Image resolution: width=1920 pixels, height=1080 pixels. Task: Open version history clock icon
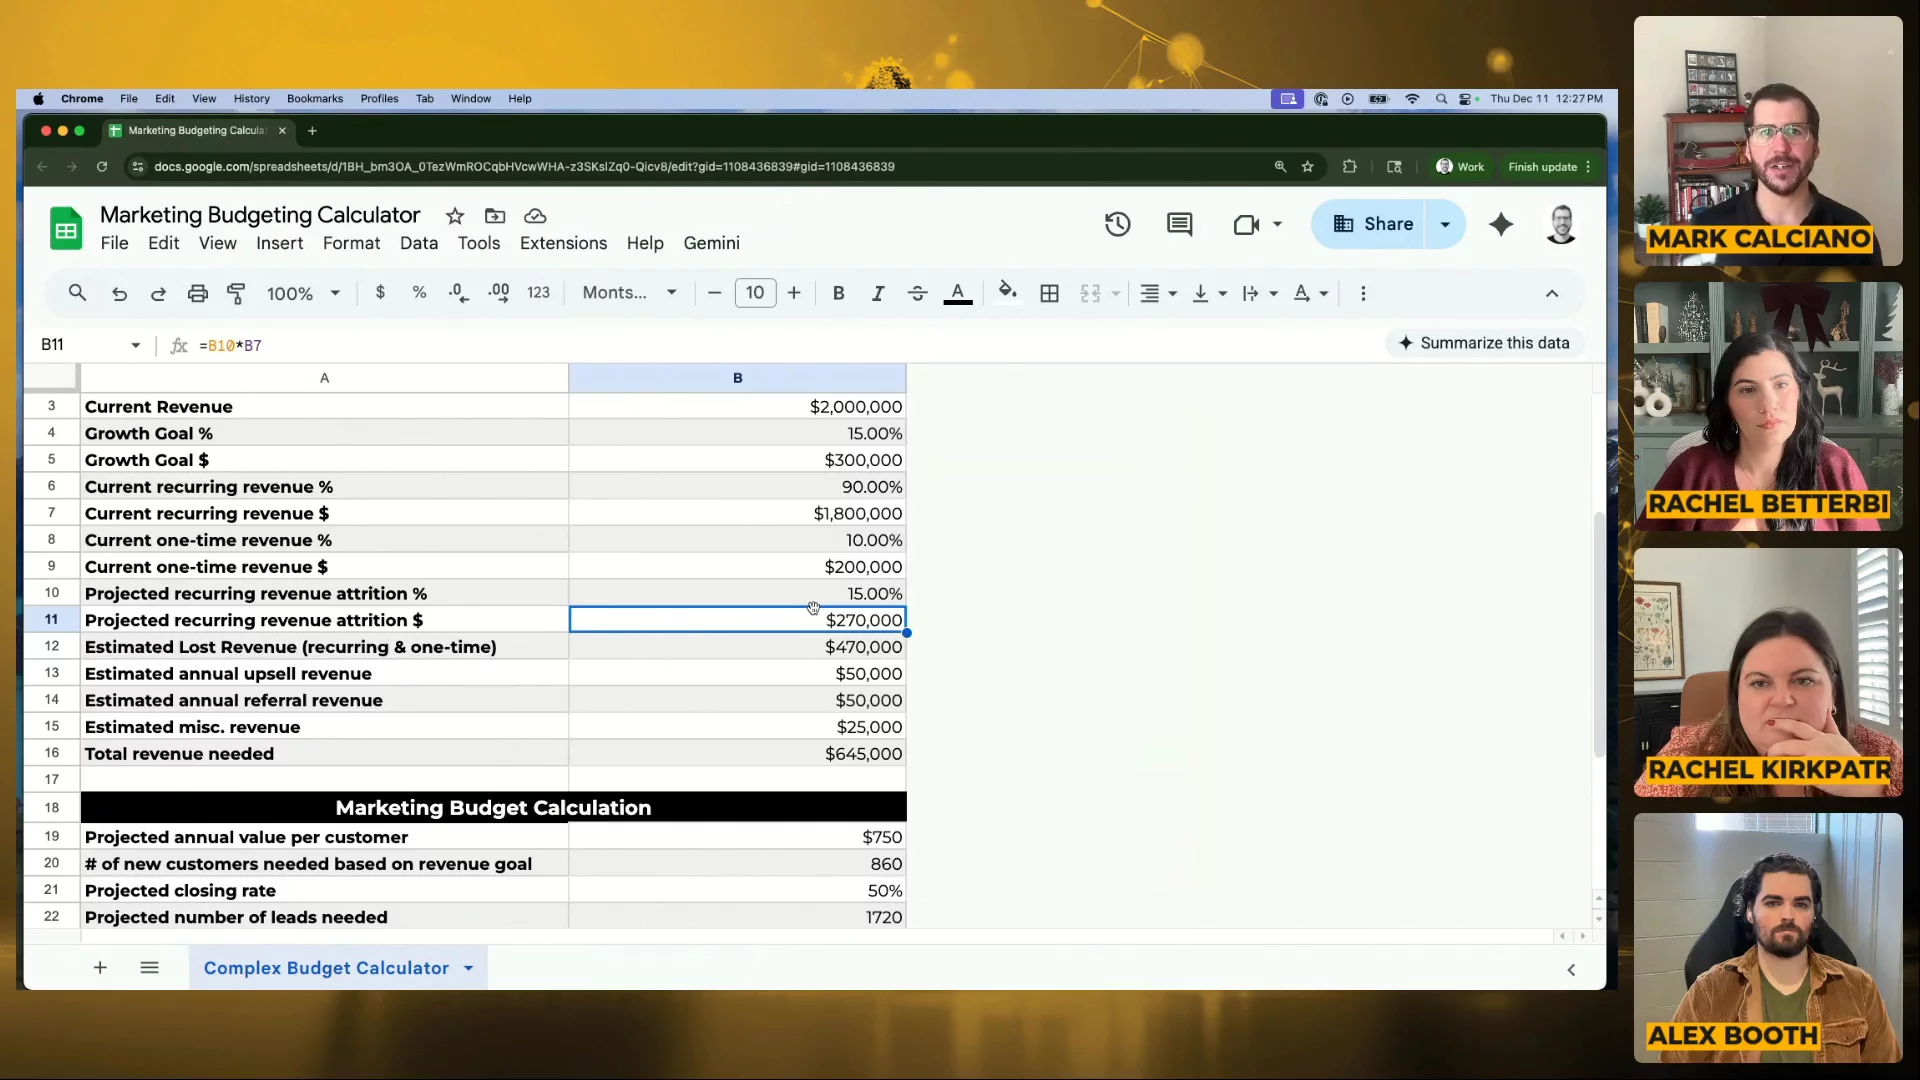pyautogui.click(x=1117, y=224)
